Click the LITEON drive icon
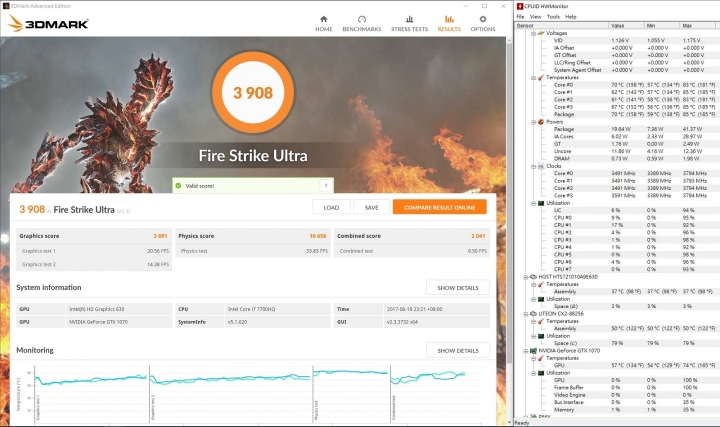The height and width of the screenshot is (427, 720). (533, 314)
